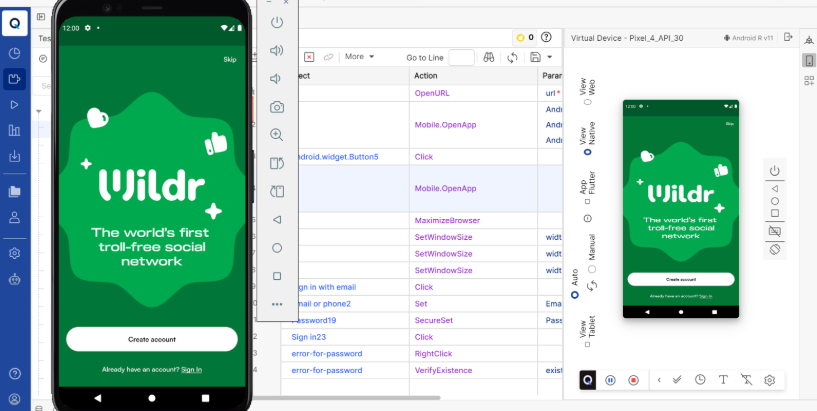Select the View Native radio option

(589, 153)
